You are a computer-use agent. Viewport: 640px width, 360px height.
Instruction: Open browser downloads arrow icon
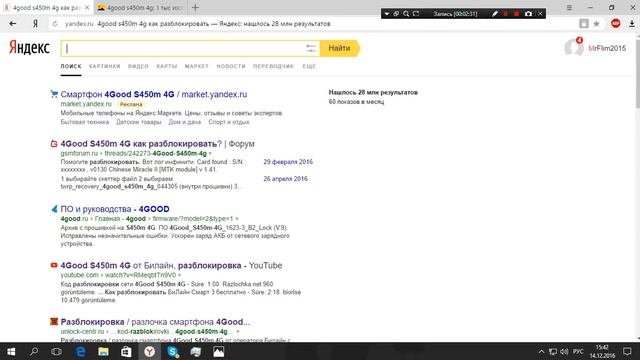(x=632, y=24)
